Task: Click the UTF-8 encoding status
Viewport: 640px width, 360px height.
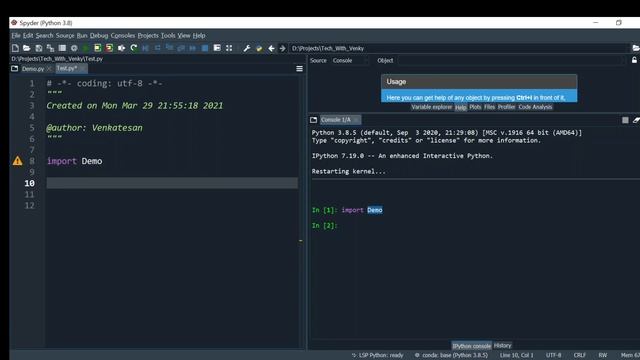Action: tap(553, 355)
